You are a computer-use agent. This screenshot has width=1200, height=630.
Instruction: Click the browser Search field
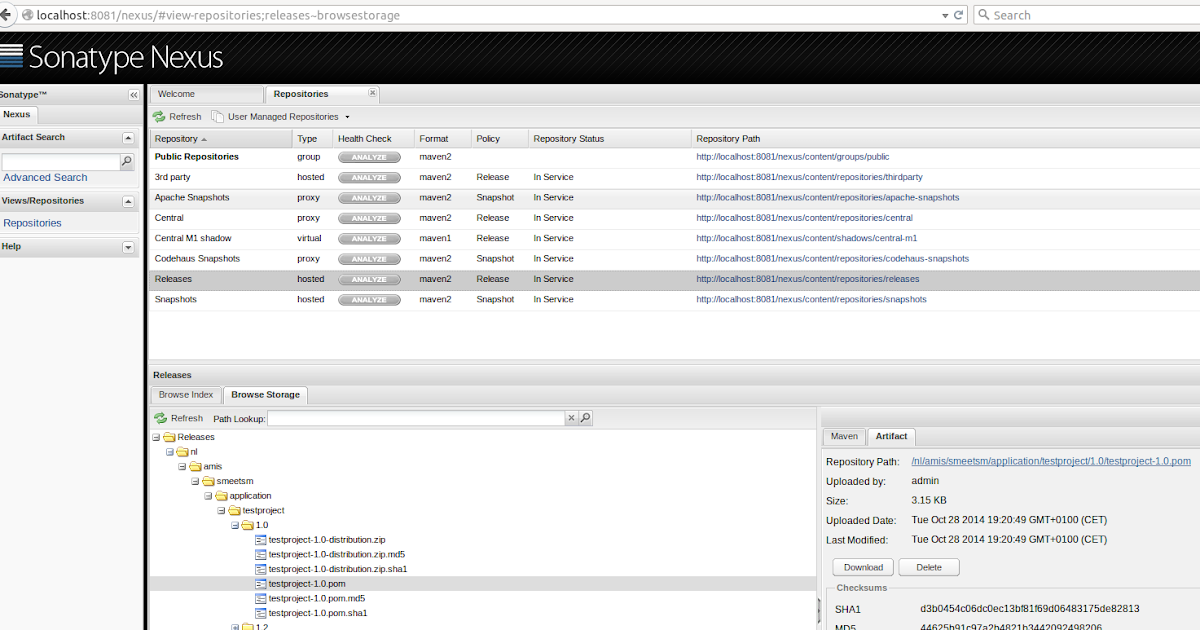click(1086, 15)
